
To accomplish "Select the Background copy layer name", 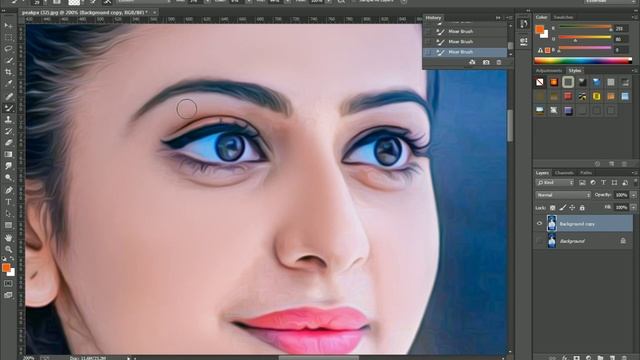I will (x=577, y=224).
